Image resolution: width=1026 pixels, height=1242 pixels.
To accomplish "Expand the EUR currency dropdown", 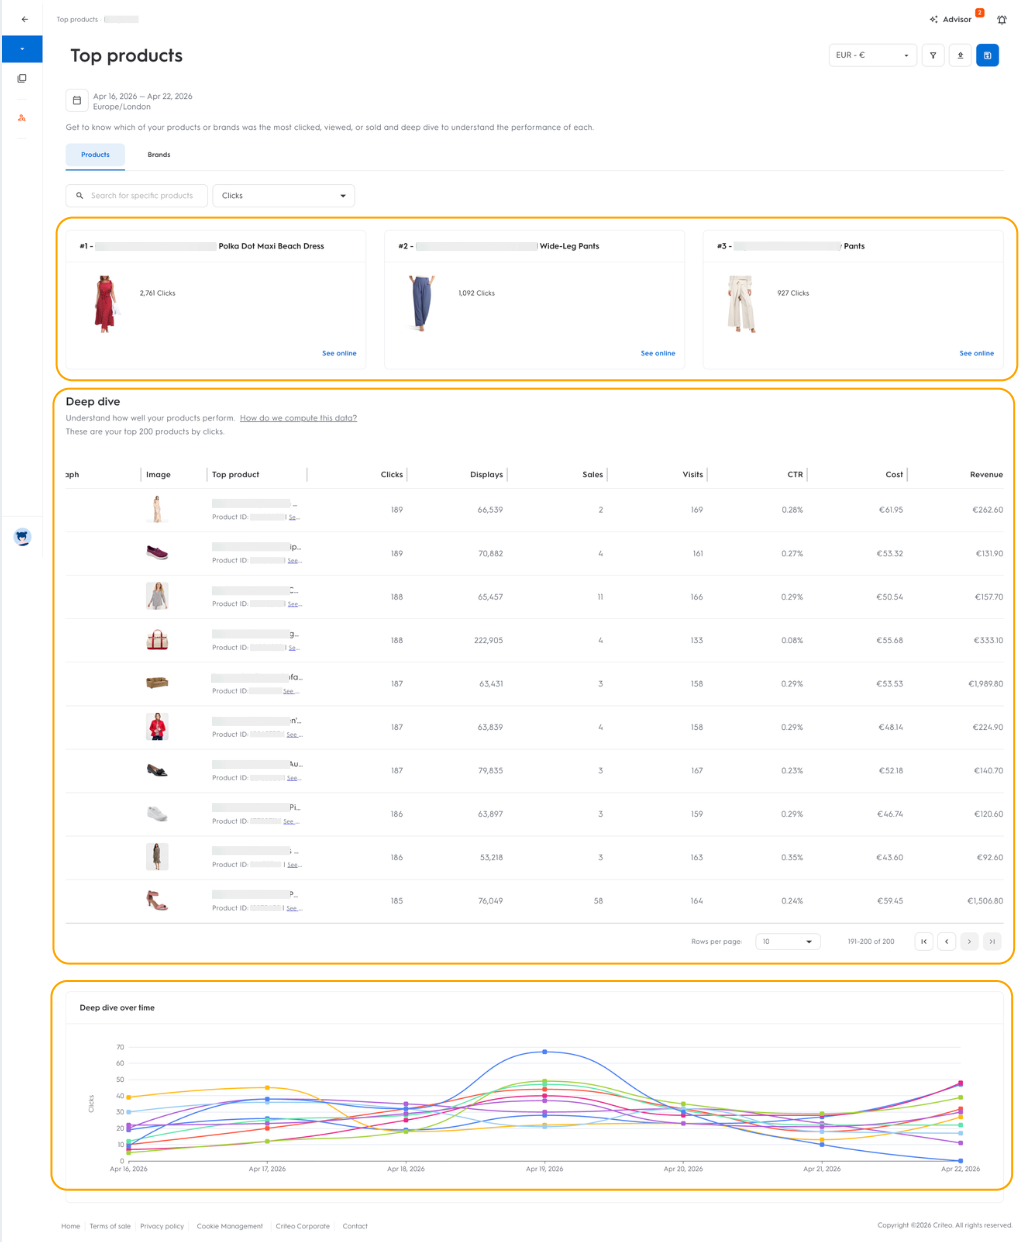I will [872, 55].
